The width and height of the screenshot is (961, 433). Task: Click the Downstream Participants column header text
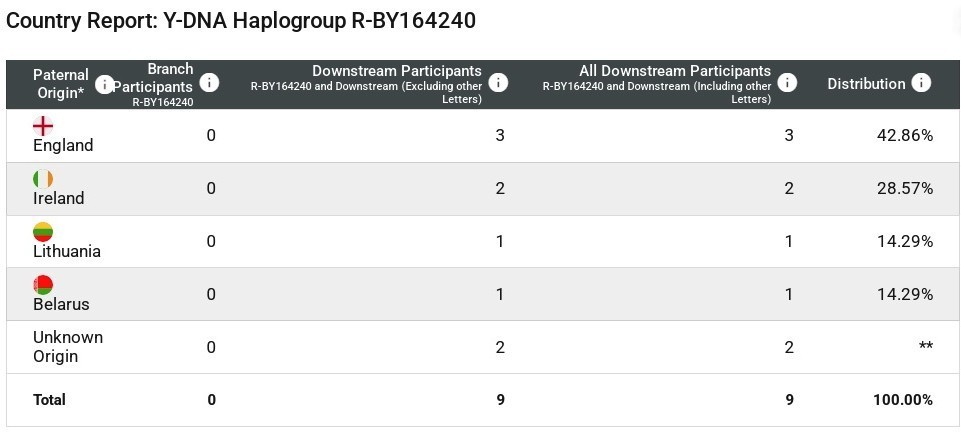coord(396,71)
